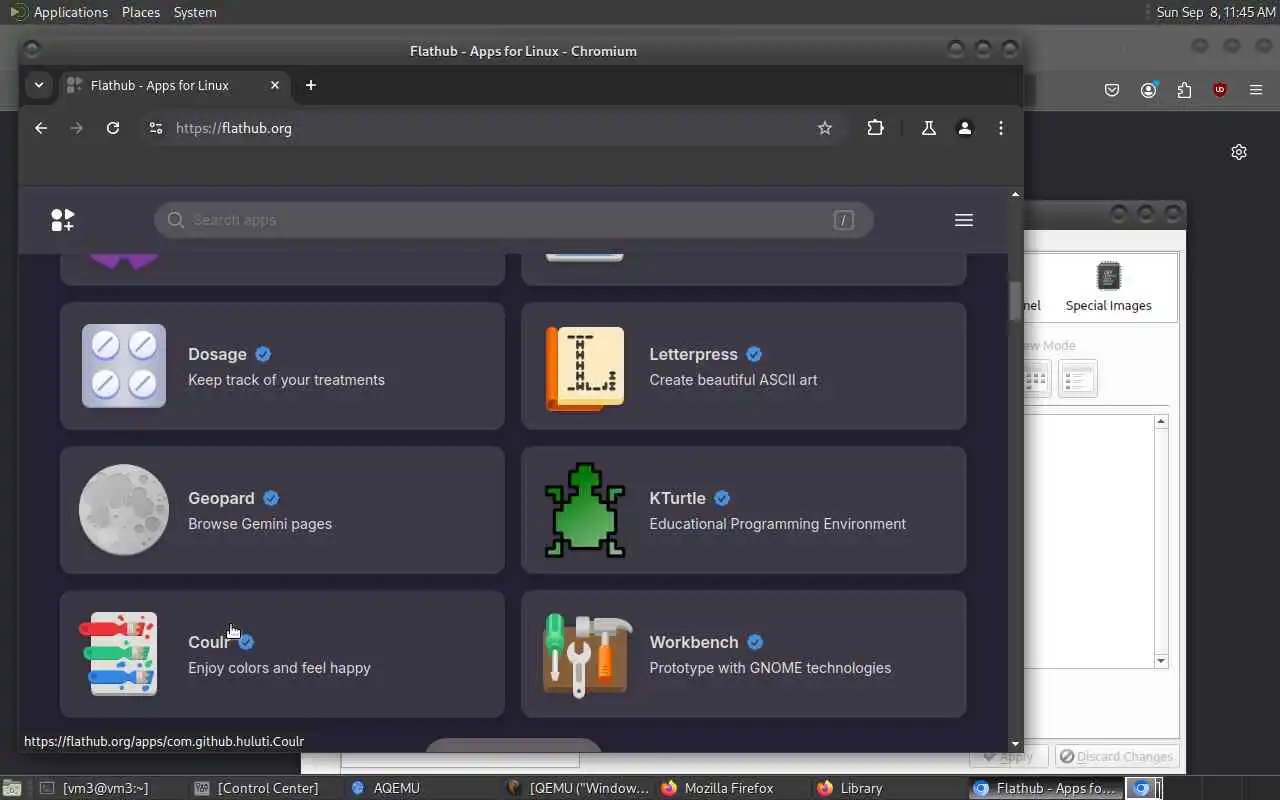1280x800 pixels.
Task: Click page scrollbar down arrow
Action: [x=1016, y=744]
